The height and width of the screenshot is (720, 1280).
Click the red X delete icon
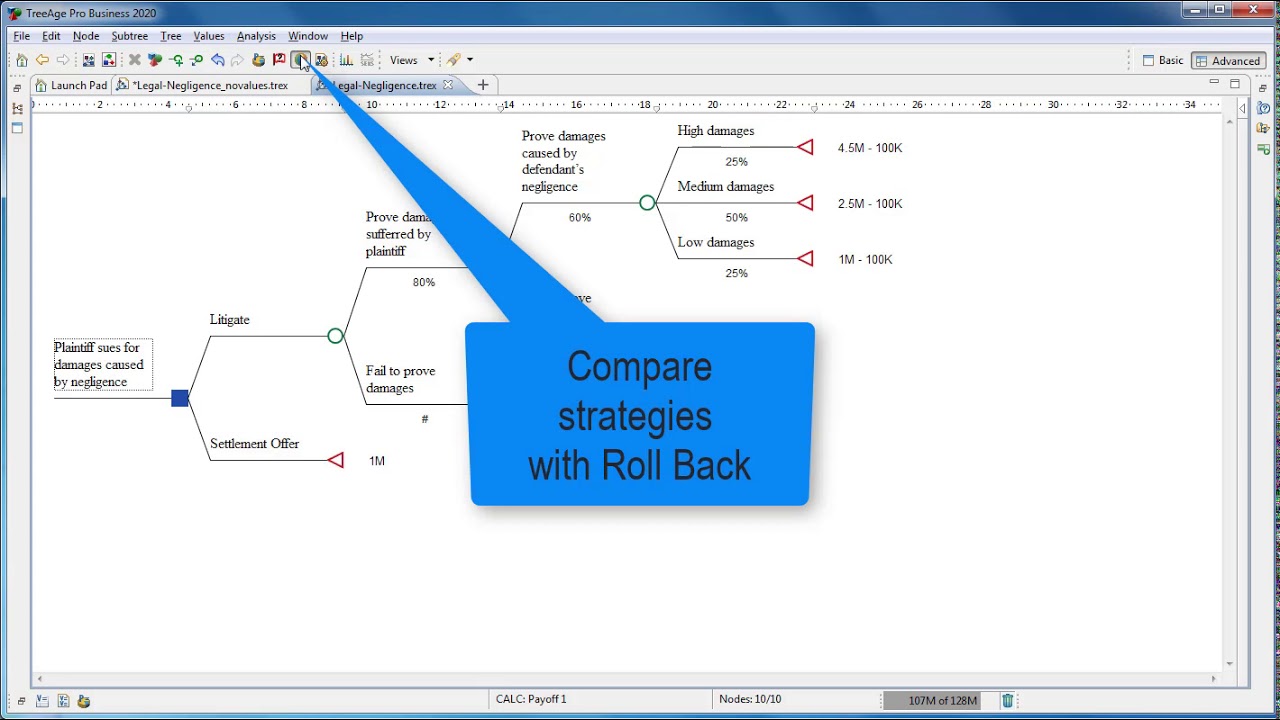pos(134,60)
